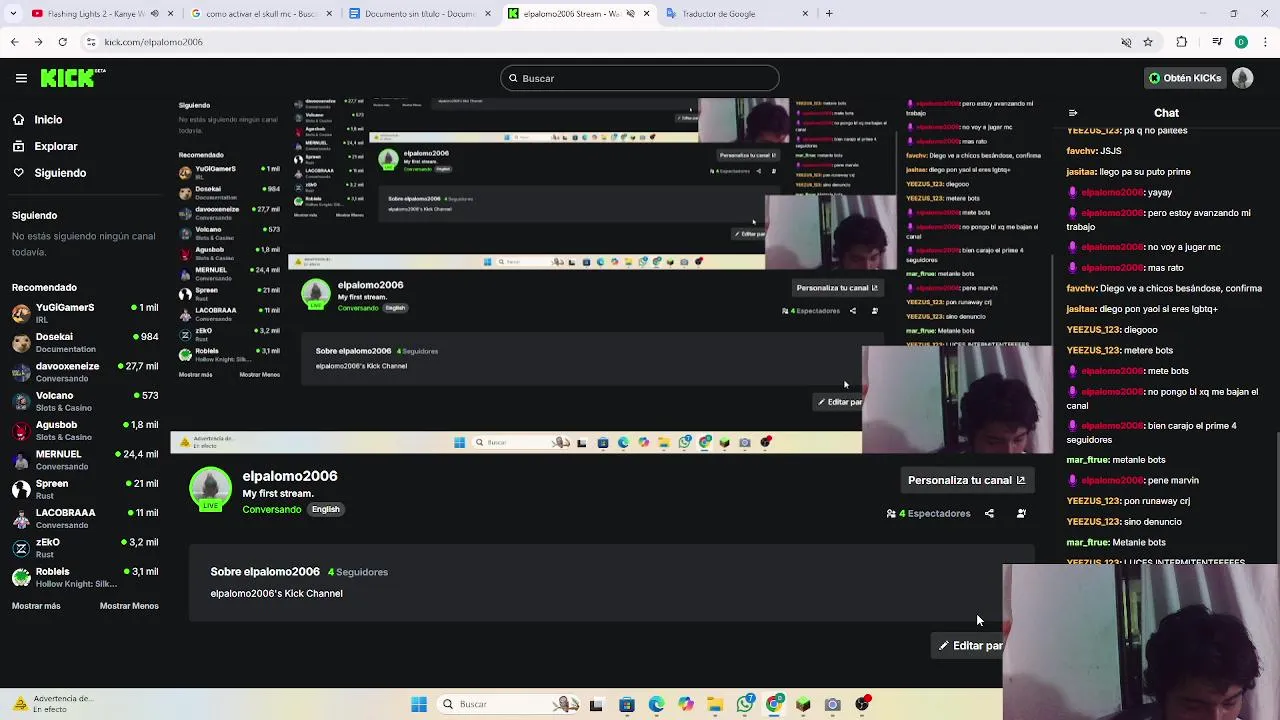
Task: Click muted site sound icon in address bar
Action: (x=1126, y=42)
